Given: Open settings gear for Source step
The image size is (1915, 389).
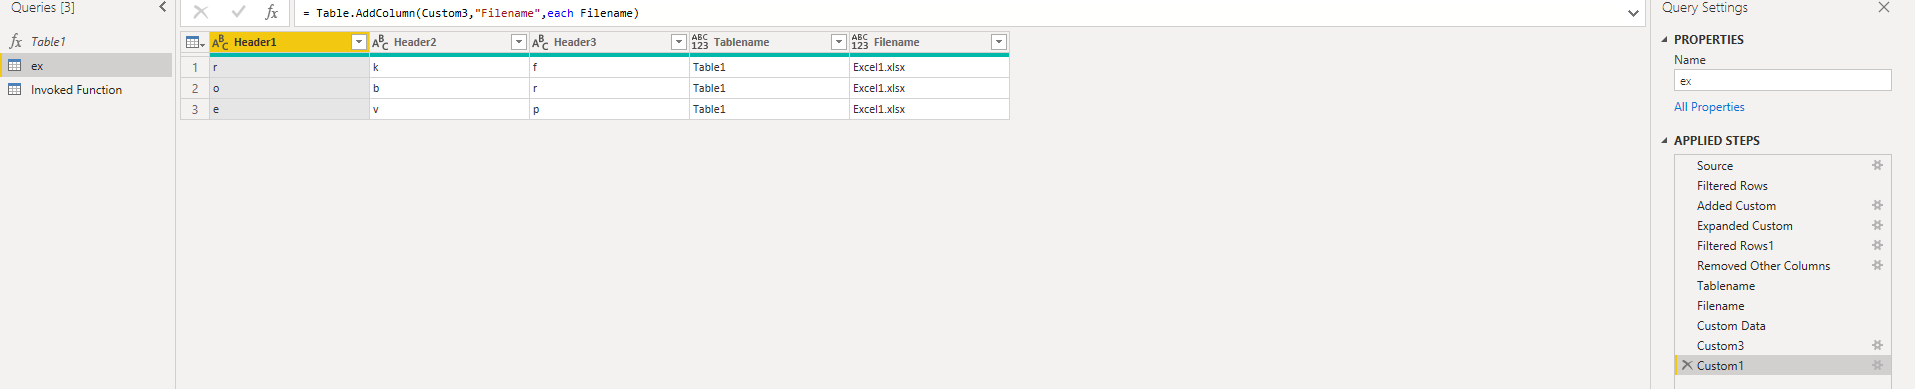Looking at the screenshot, I should tap(1877, 165).
